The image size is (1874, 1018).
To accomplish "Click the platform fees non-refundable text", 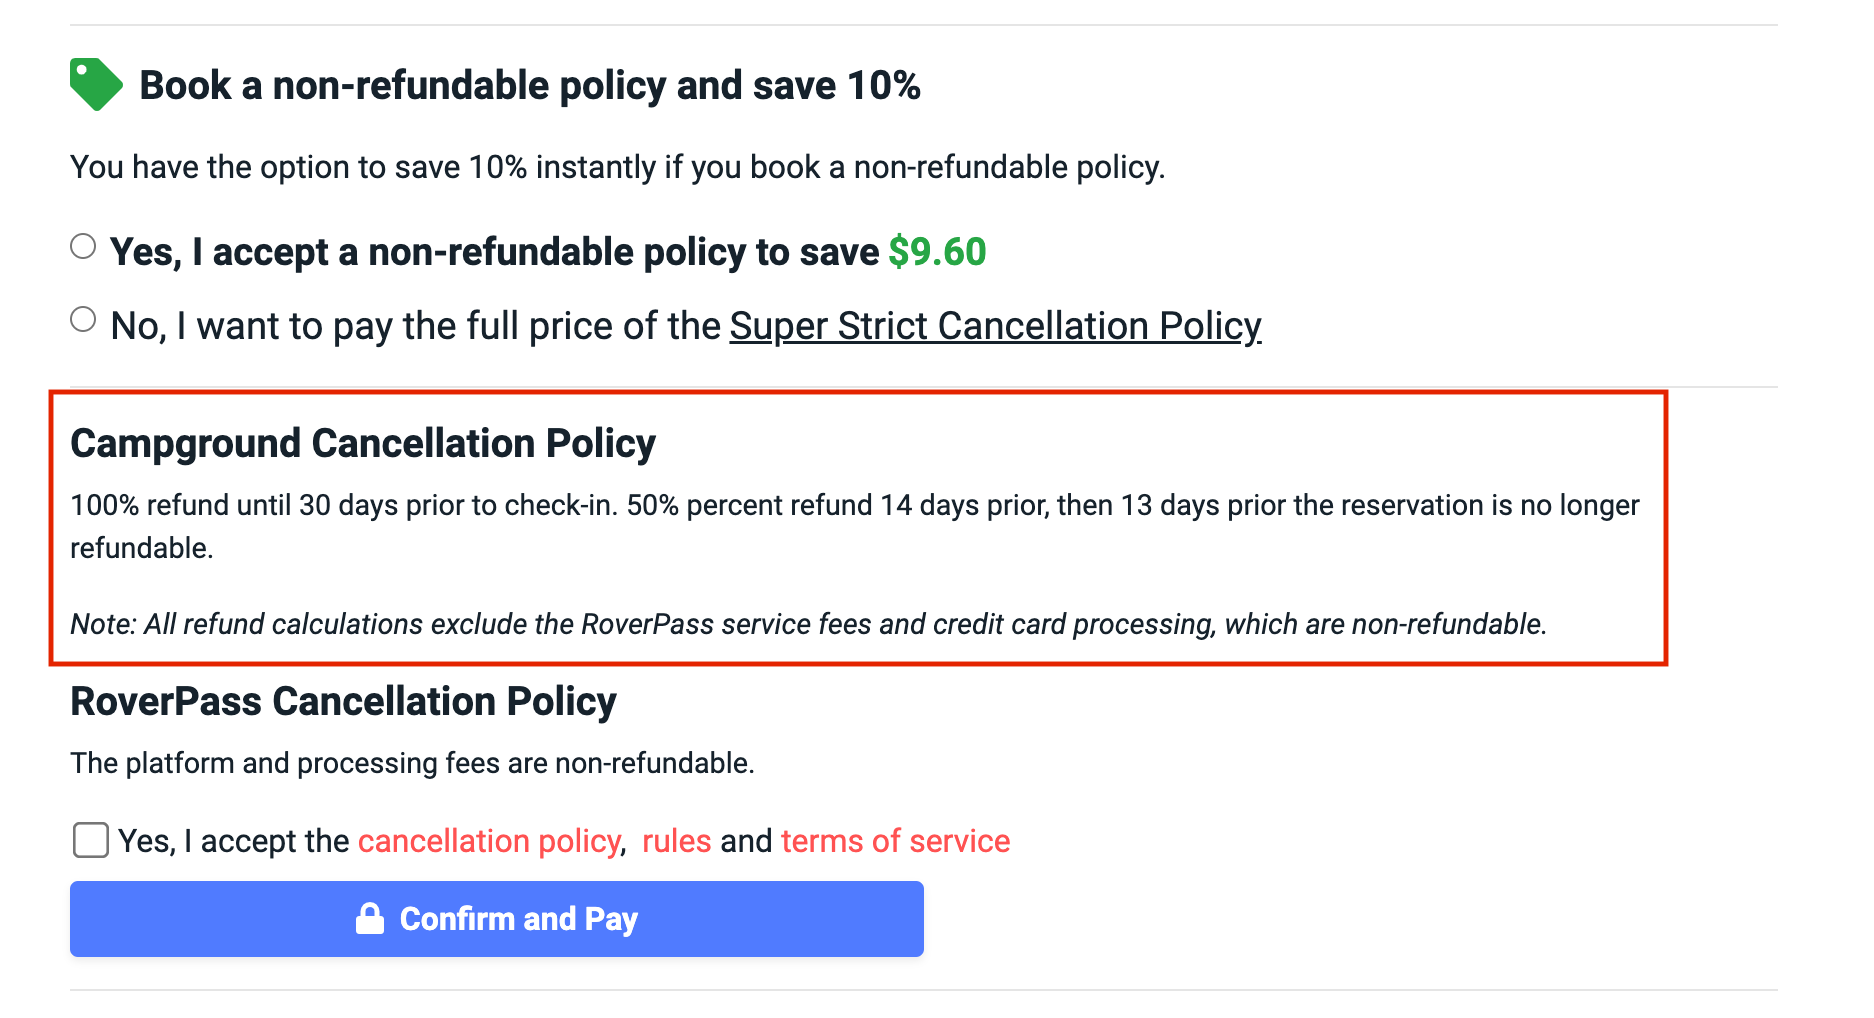I will tap(412, 763).
